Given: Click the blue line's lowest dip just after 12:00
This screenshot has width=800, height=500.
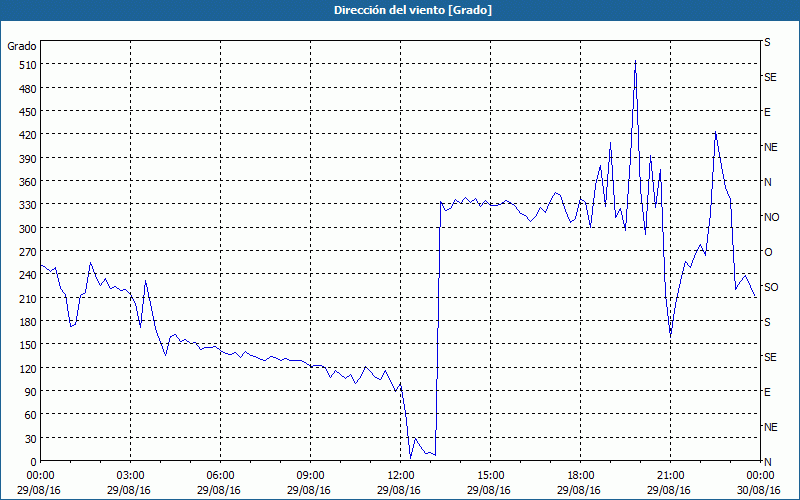Looking at the screenshot, I should 411,458.
